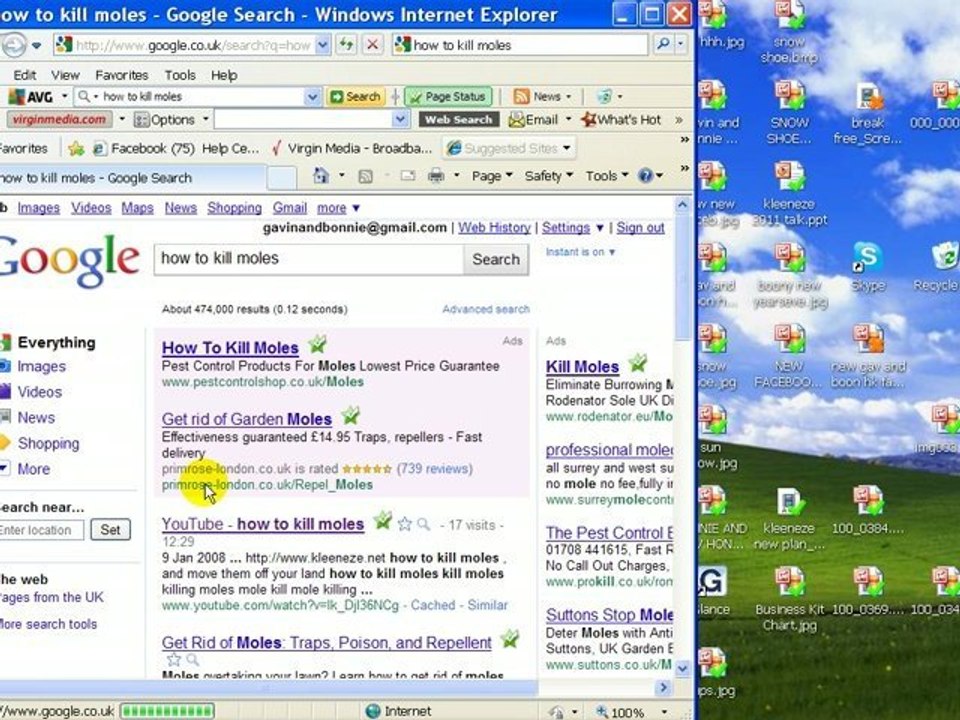Click the horizontal scrollbar right arrow
Viewport: 960px width, 720px height.
(663, 688)
